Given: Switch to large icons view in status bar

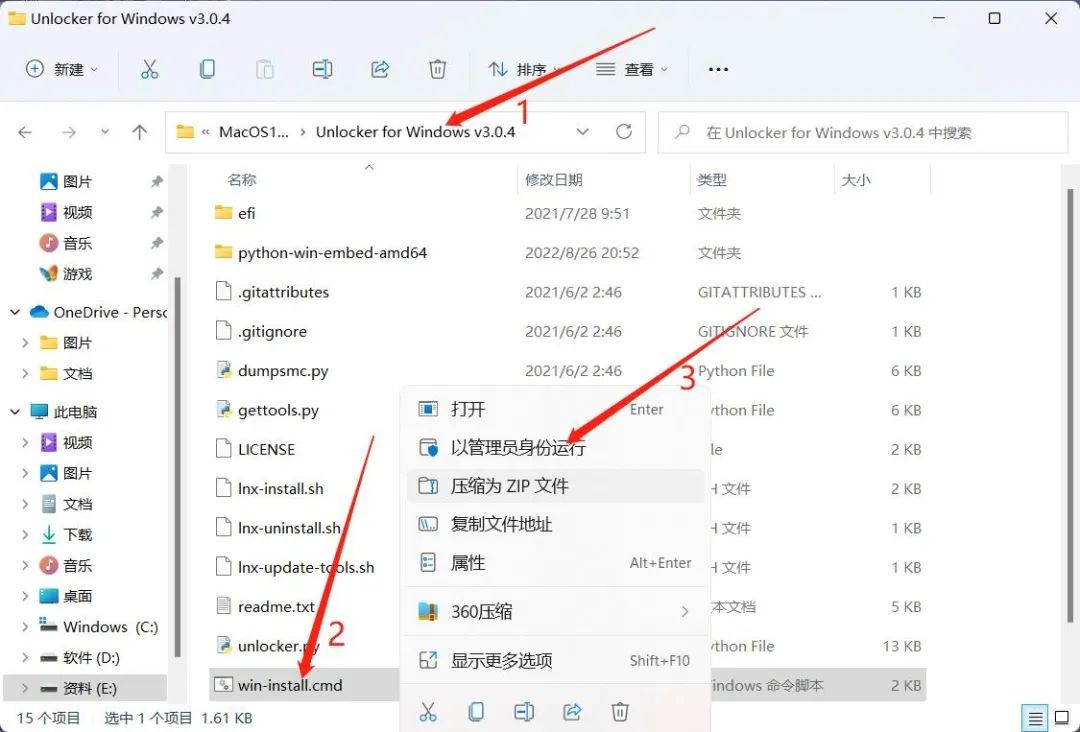Looking at the screenshot, I should point(1063,719).
